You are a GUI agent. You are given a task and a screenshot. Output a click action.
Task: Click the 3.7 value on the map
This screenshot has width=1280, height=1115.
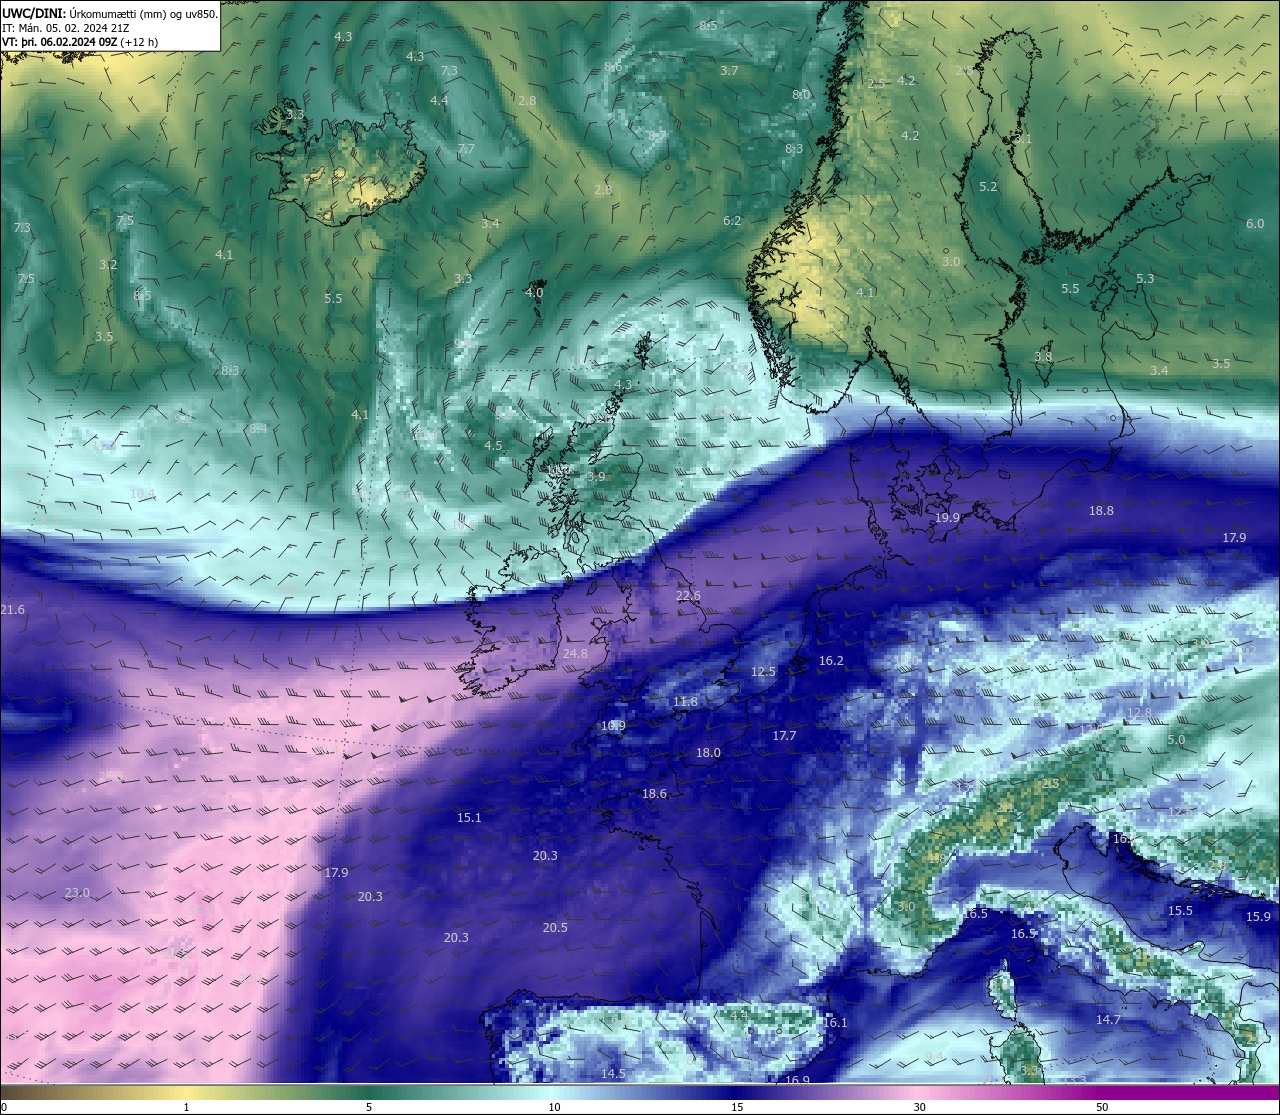(x=729, y=71)
